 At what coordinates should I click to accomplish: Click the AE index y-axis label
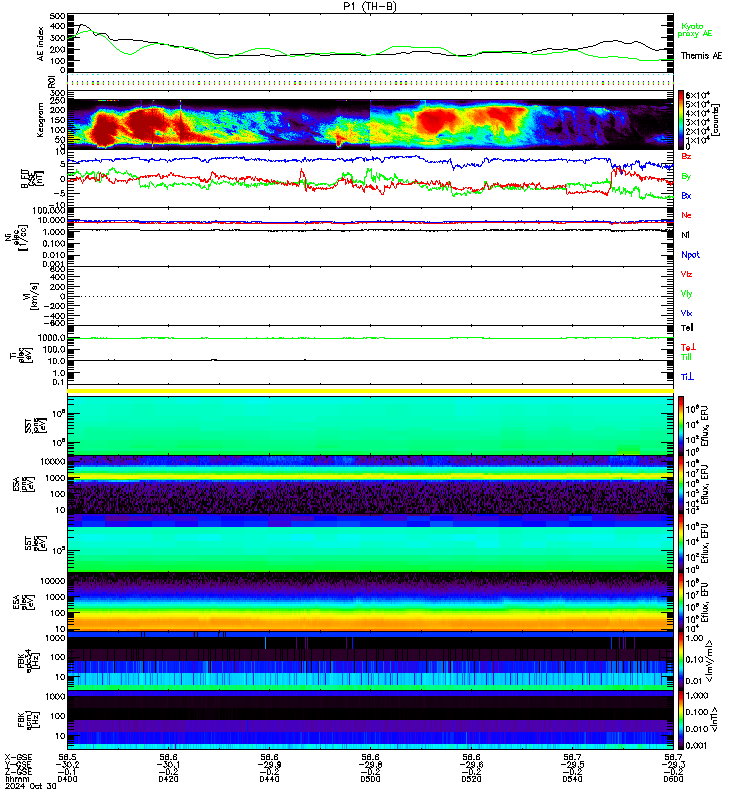pyautogui.click(x=40, y=44)
